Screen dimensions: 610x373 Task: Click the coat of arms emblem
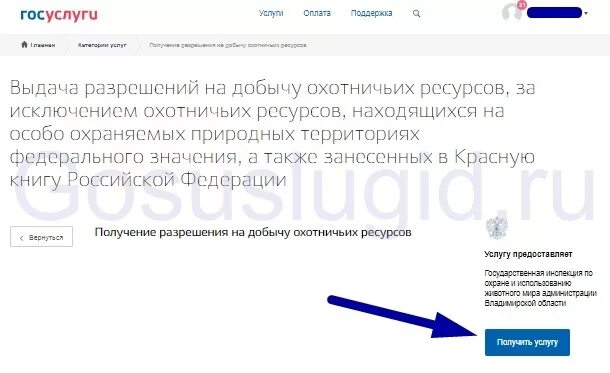[497, 227]
